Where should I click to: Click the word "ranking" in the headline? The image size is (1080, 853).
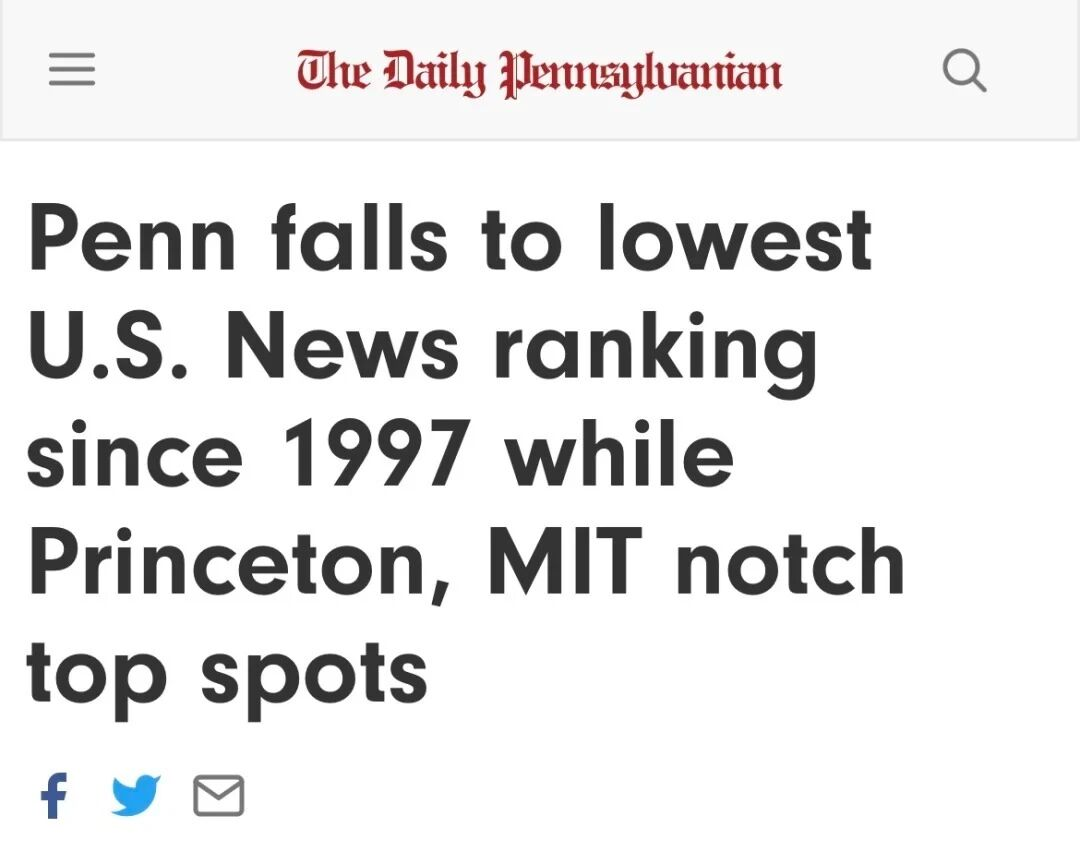(654, 349)
